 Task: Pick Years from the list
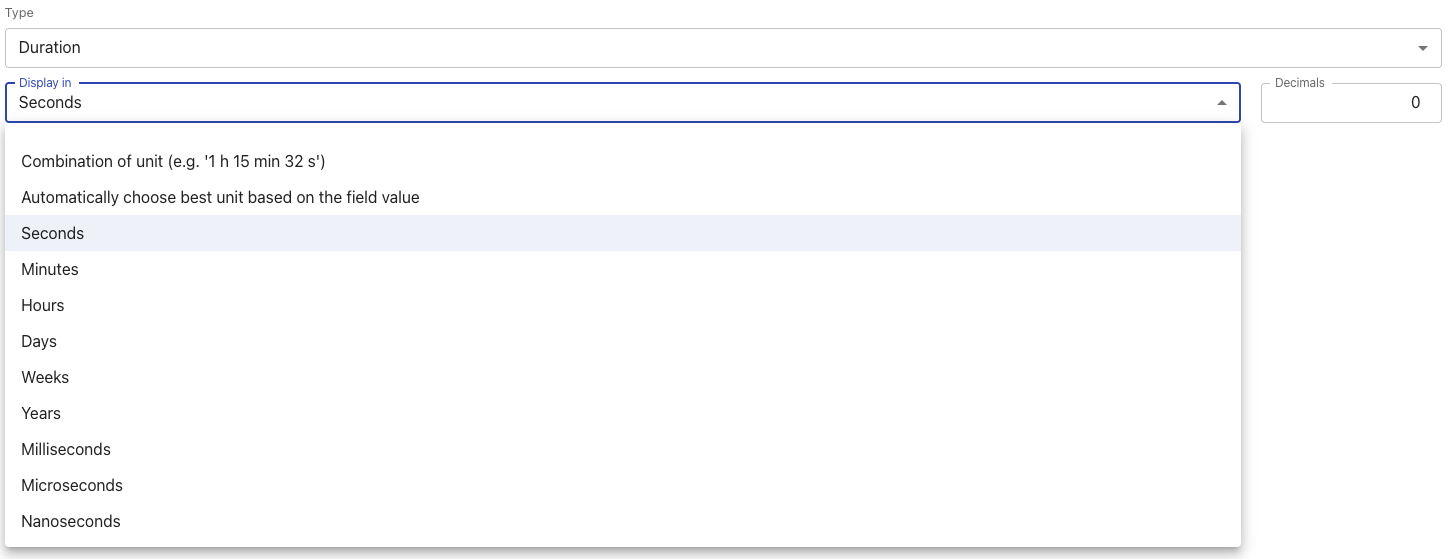(41, 413)
